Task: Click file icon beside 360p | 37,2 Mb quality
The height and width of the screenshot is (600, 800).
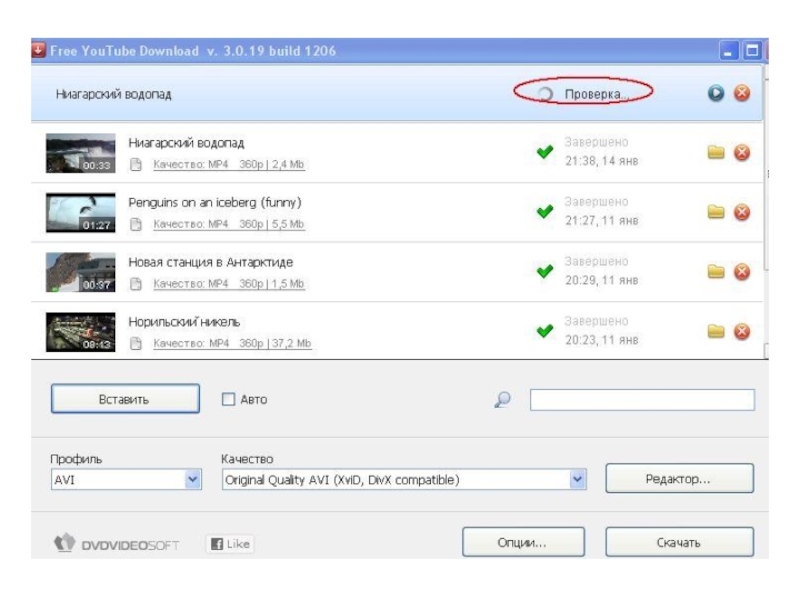Action: [x=136, y=343]
